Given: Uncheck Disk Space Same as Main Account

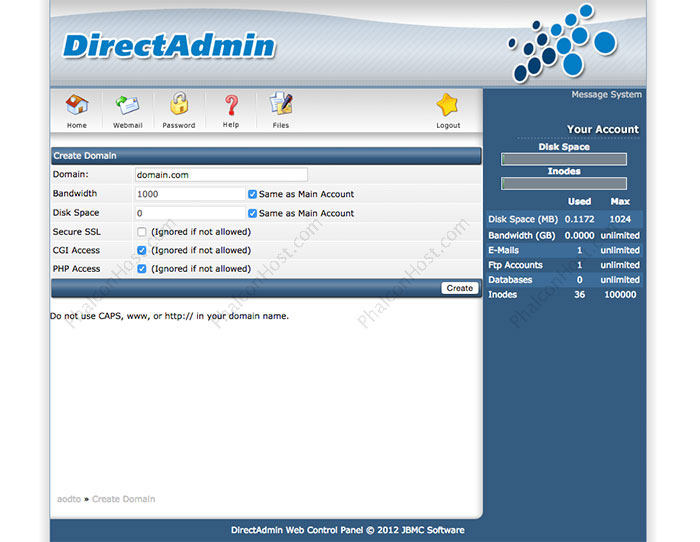Looking at the screenshot, I should [252, 213].
